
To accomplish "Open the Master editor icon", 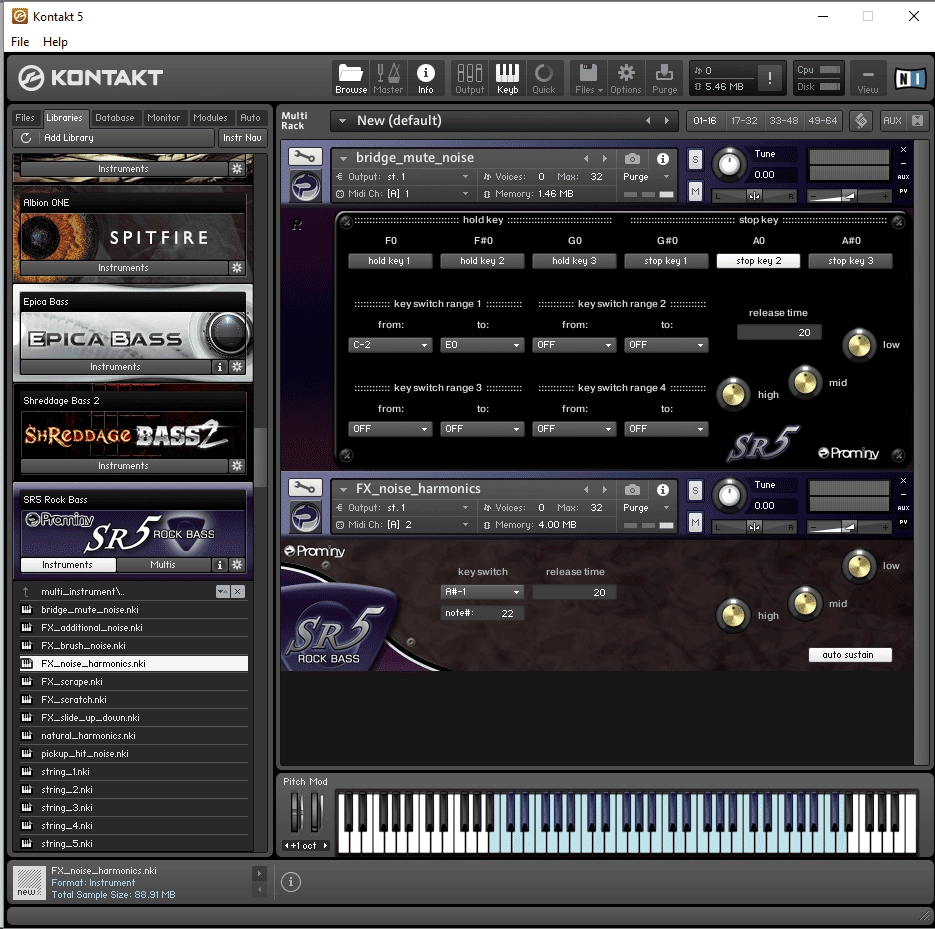I will click(388, 78).
